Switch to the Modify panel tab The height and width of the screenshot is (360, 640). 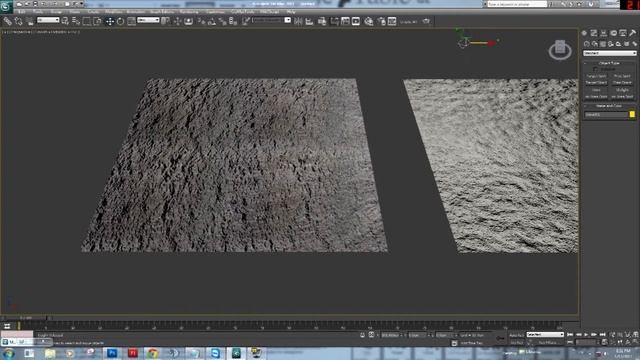pos(594,33)
